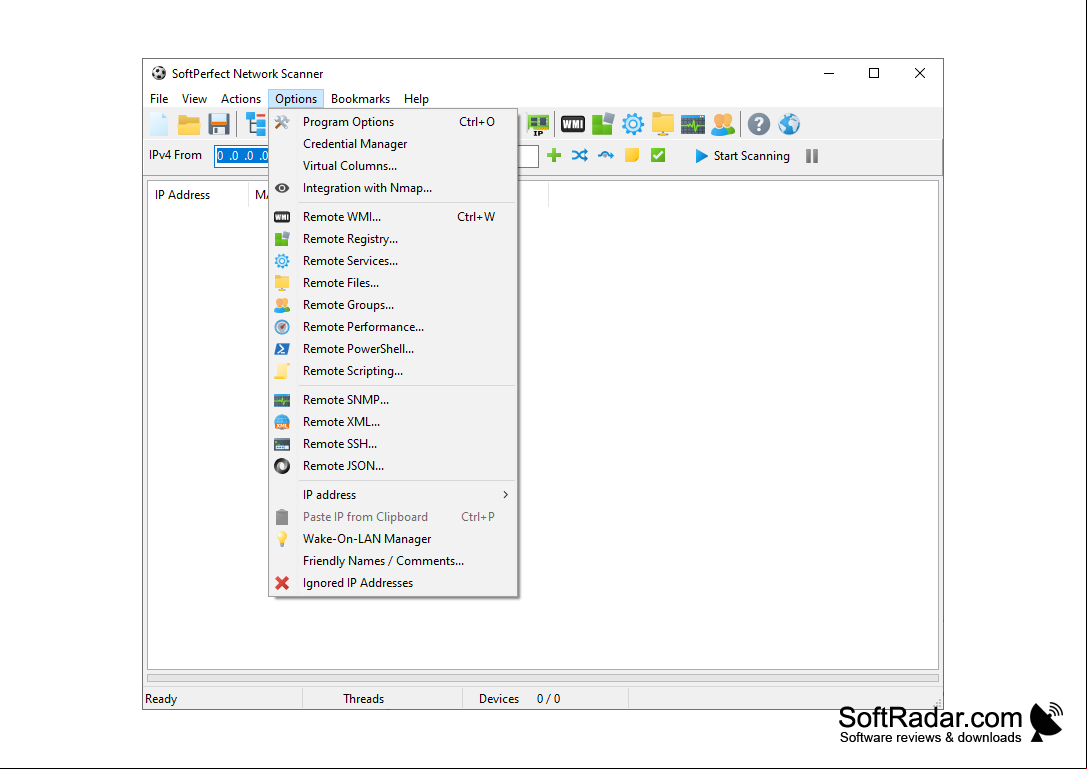Click the green plus add range icon
The image size is (1087, 769).
[554, 155]
